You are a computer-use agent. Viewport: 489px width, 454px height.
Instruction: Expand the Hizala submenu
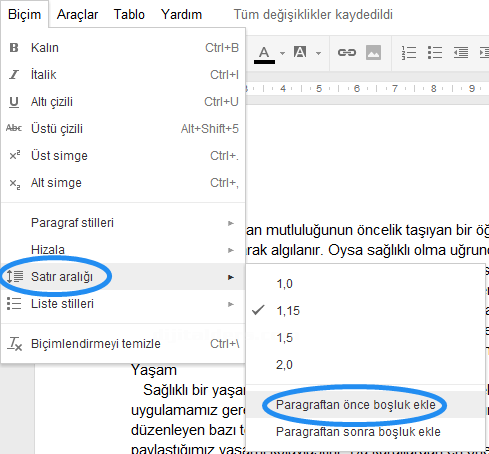[x=123, y=250]
